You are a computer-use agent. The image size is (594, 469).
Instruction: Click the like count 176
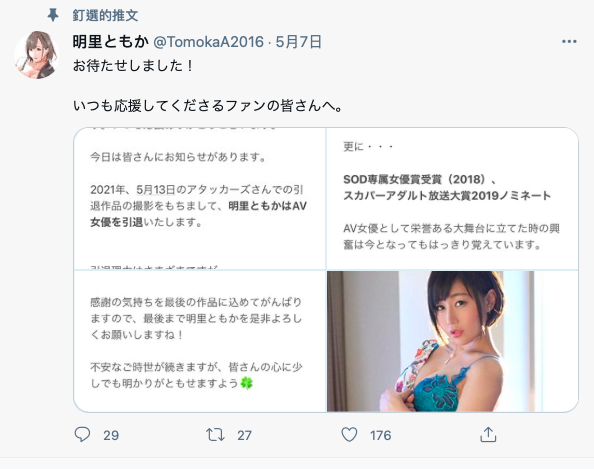pyautogui.click(x=380, y=435)
